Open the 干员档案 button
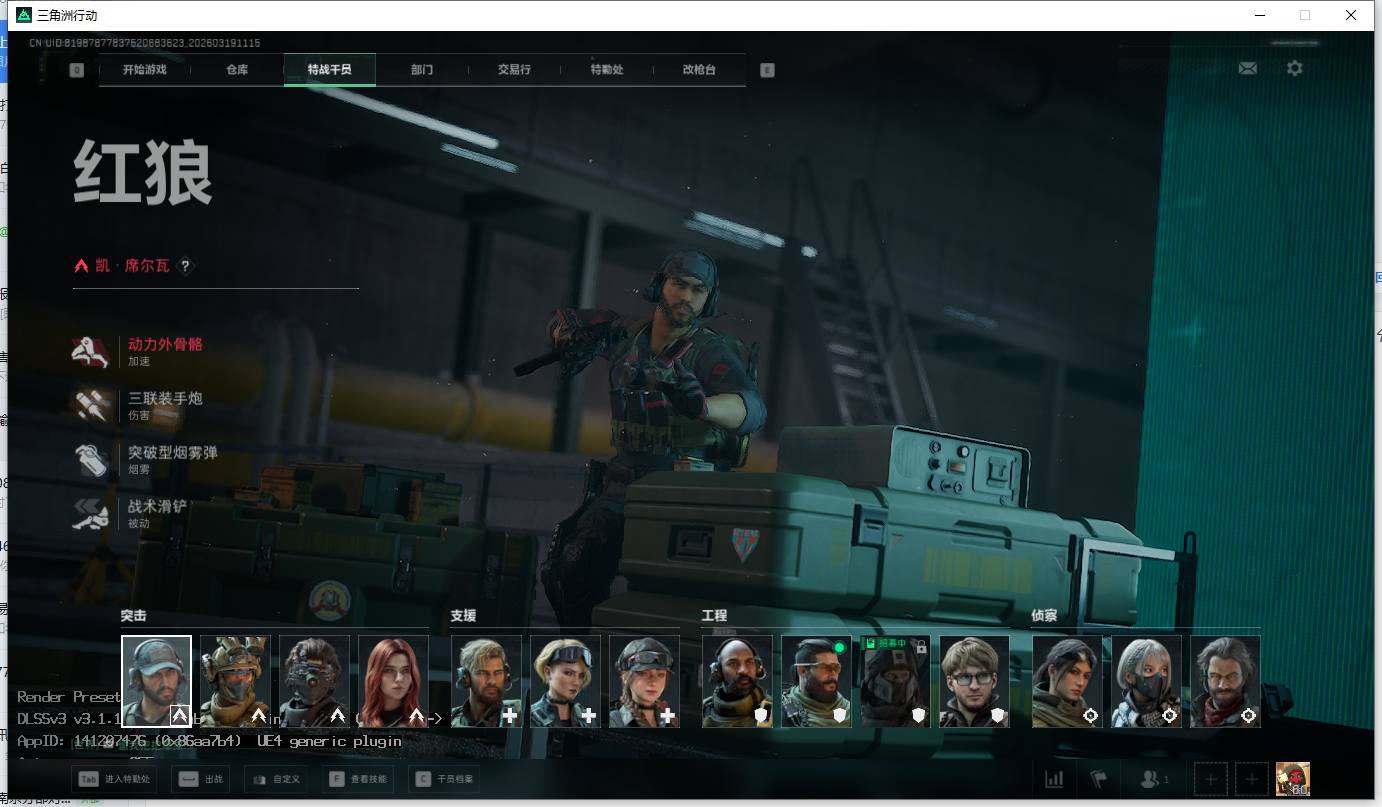 pos(445,778)
